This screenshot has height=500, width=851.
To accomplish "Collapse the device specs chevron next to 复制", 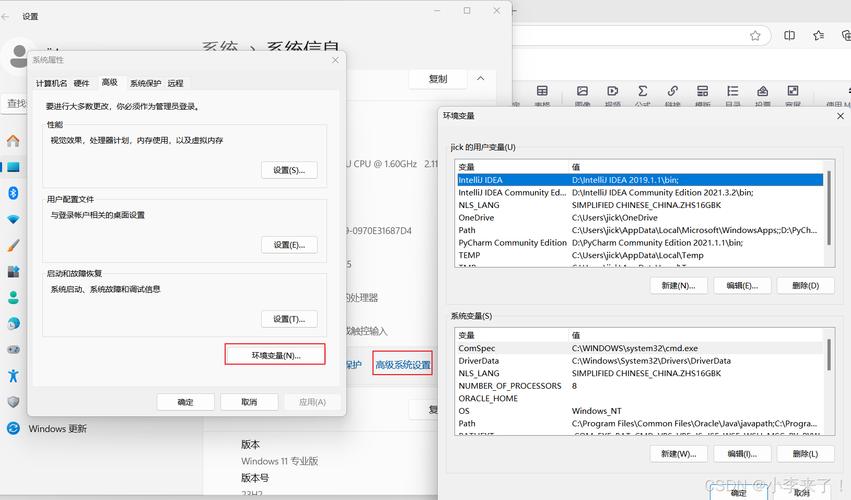I will tap(481, 78).
